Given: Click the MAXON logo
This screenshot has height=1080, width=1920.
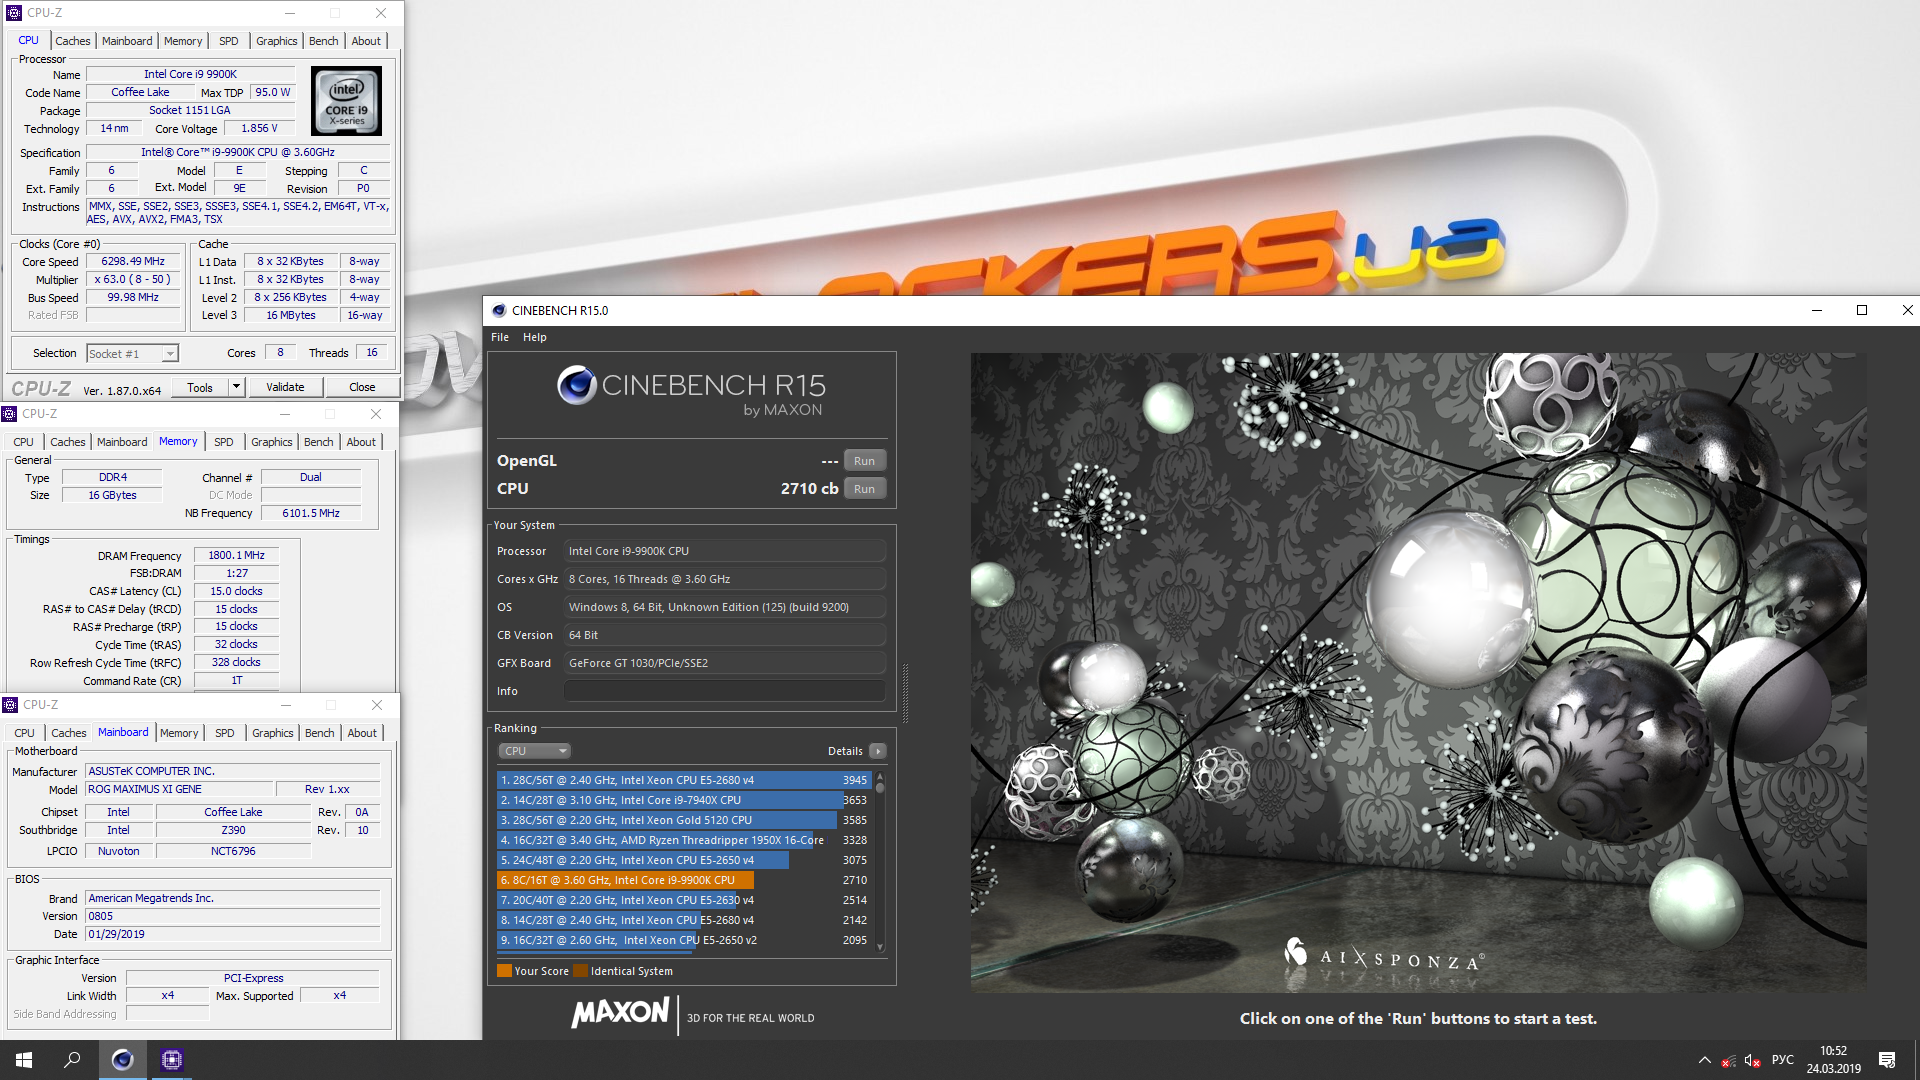Looking at the screenshot, I should click(x=620, y=1013).
